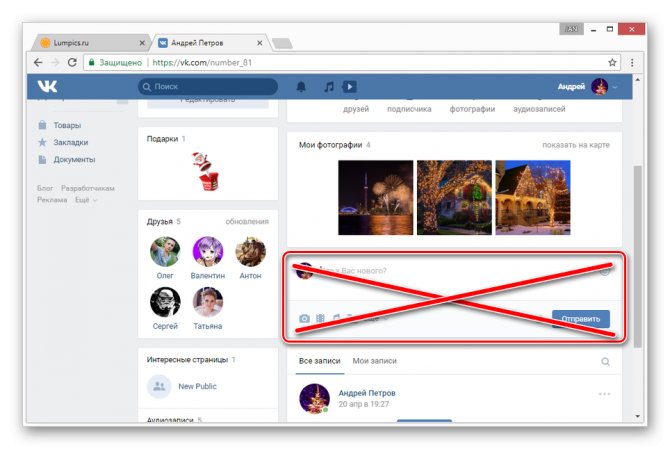Open the notifications bell
The width and height of the screenshot is (670, 449).
pos(301,87)
